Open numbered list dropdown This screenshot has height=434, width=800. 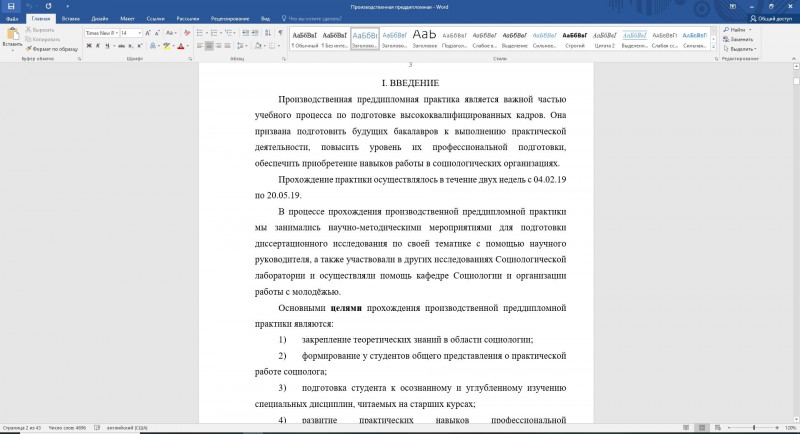coord(221,33)
